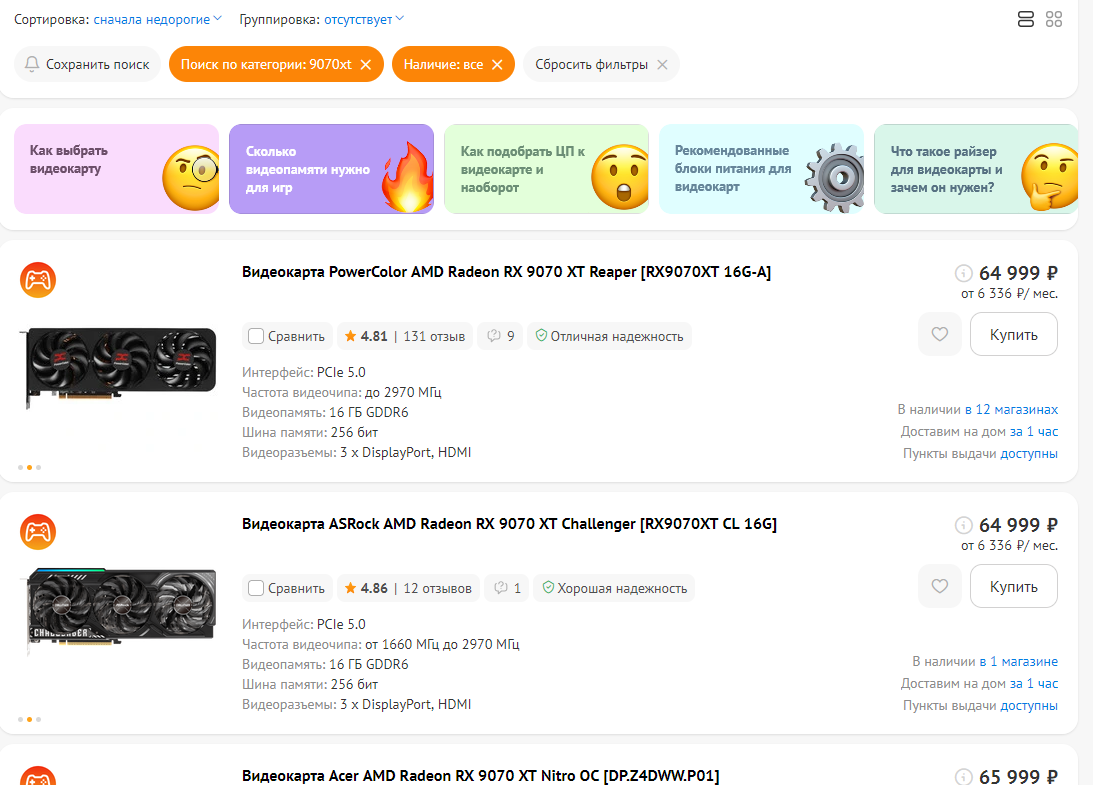Remove the 'Поиск по категории: 9070xt' filter cross
1093x785 pixels.
pos(366,64)
